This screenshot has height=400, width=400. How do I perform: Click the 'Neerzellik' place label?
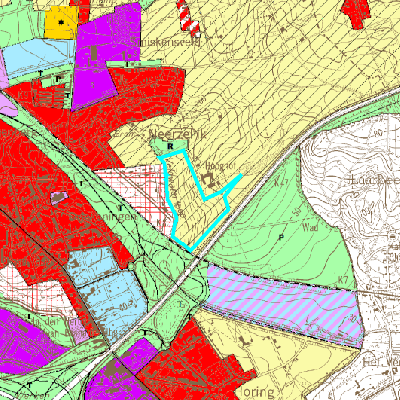(176, 134)
